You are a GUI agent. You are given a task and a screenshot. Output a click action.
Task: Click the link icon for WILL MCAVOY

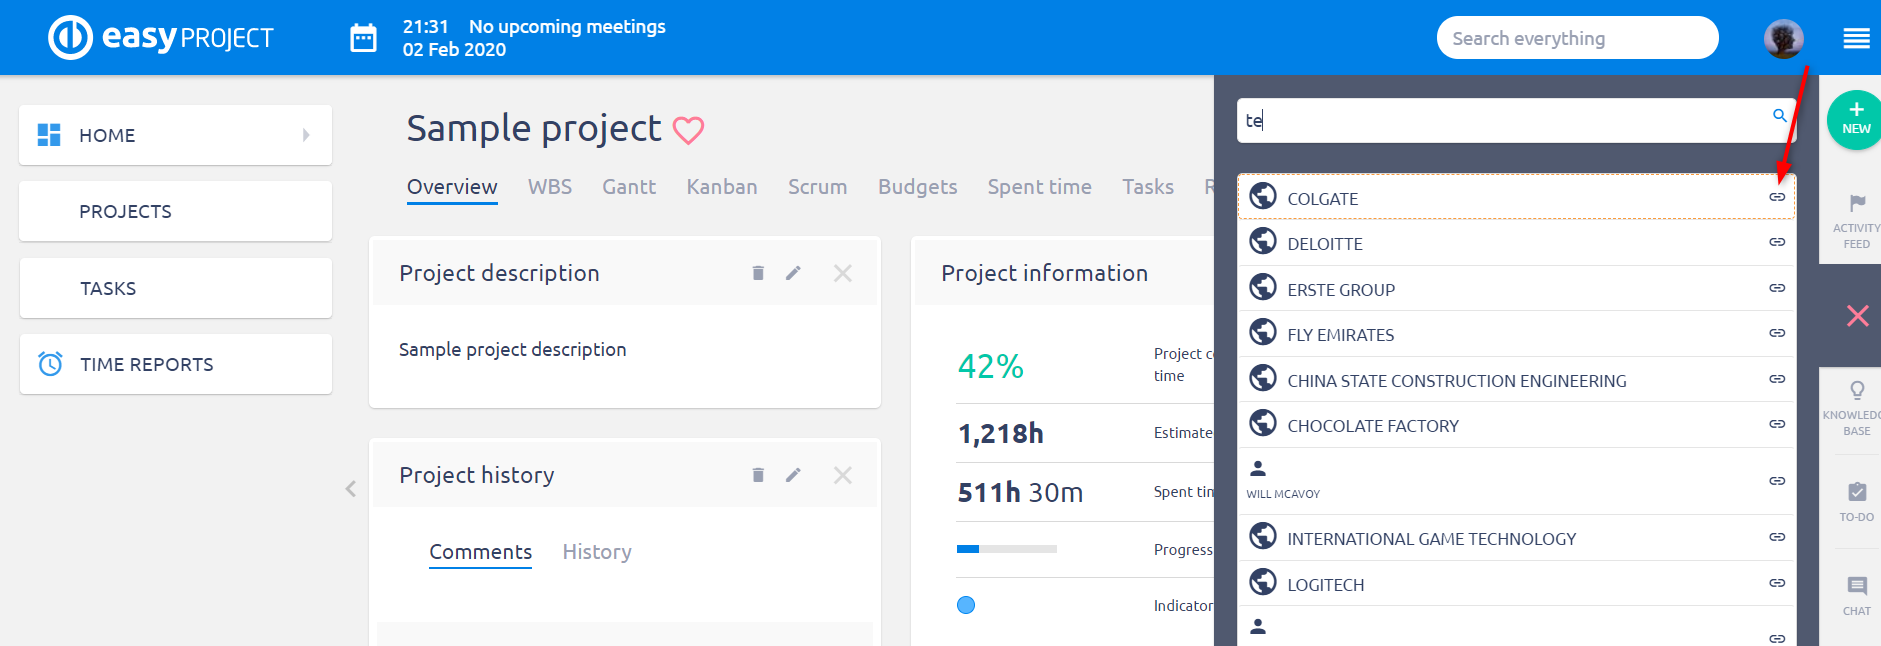1776,481
